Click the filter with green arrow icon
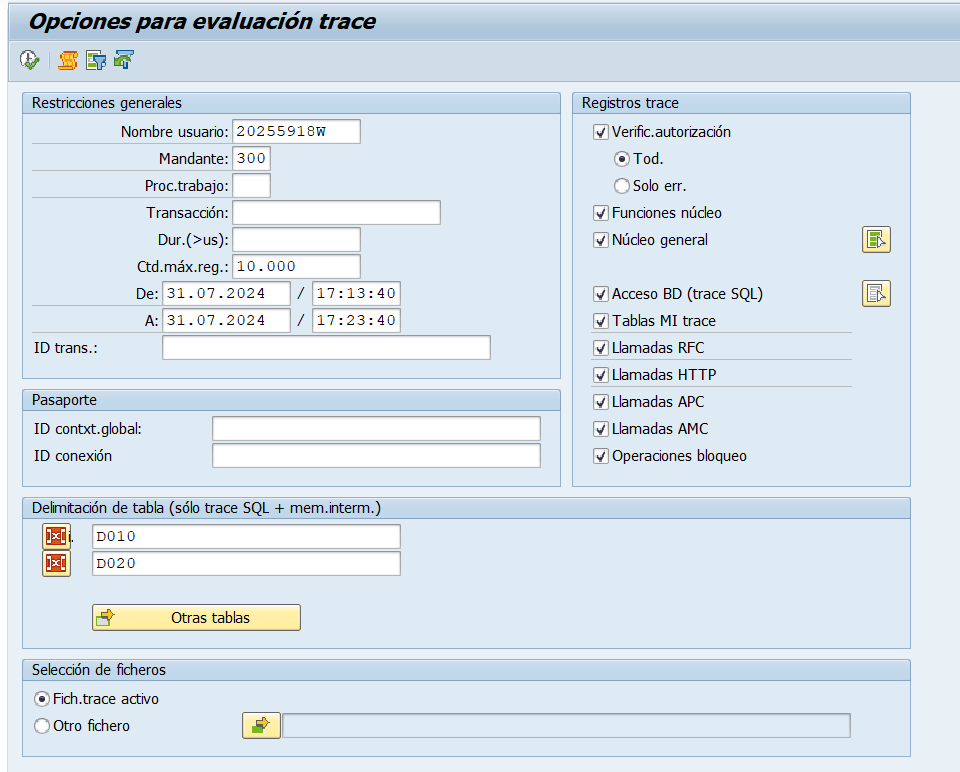The height and width of the screenshot is (772, 960). (x=123, y=61)
